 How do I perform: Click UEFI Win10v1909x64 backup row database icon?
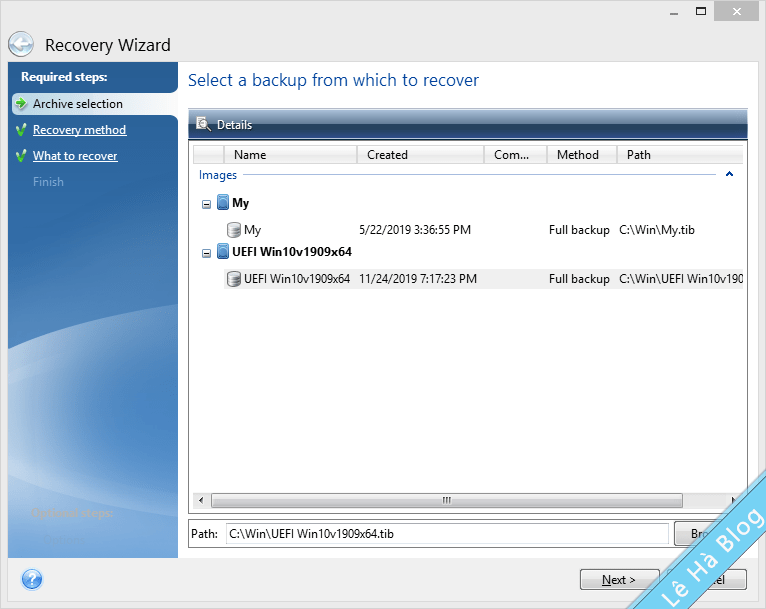click(234, 278)
